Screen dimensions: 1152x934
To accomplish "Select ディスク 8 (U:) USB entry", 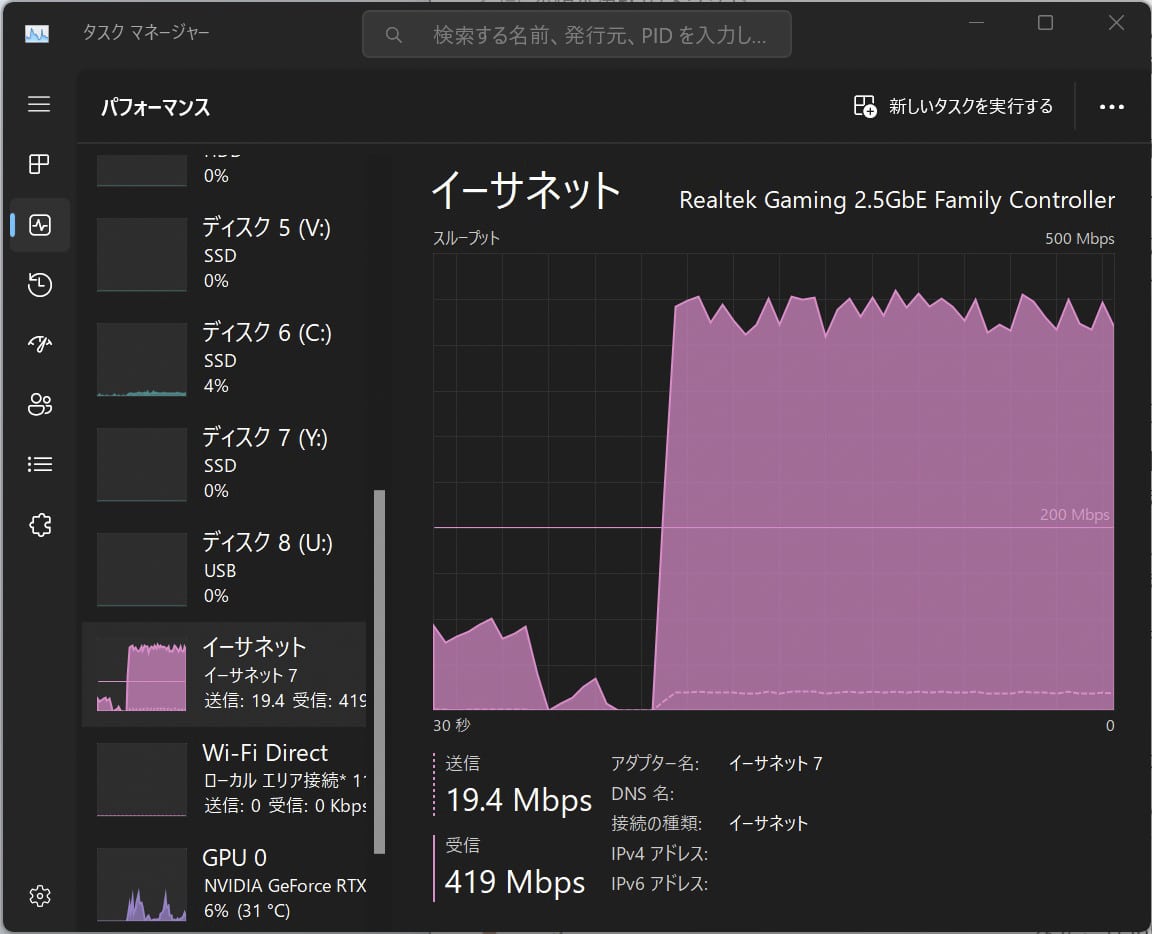I will [224, 570].
